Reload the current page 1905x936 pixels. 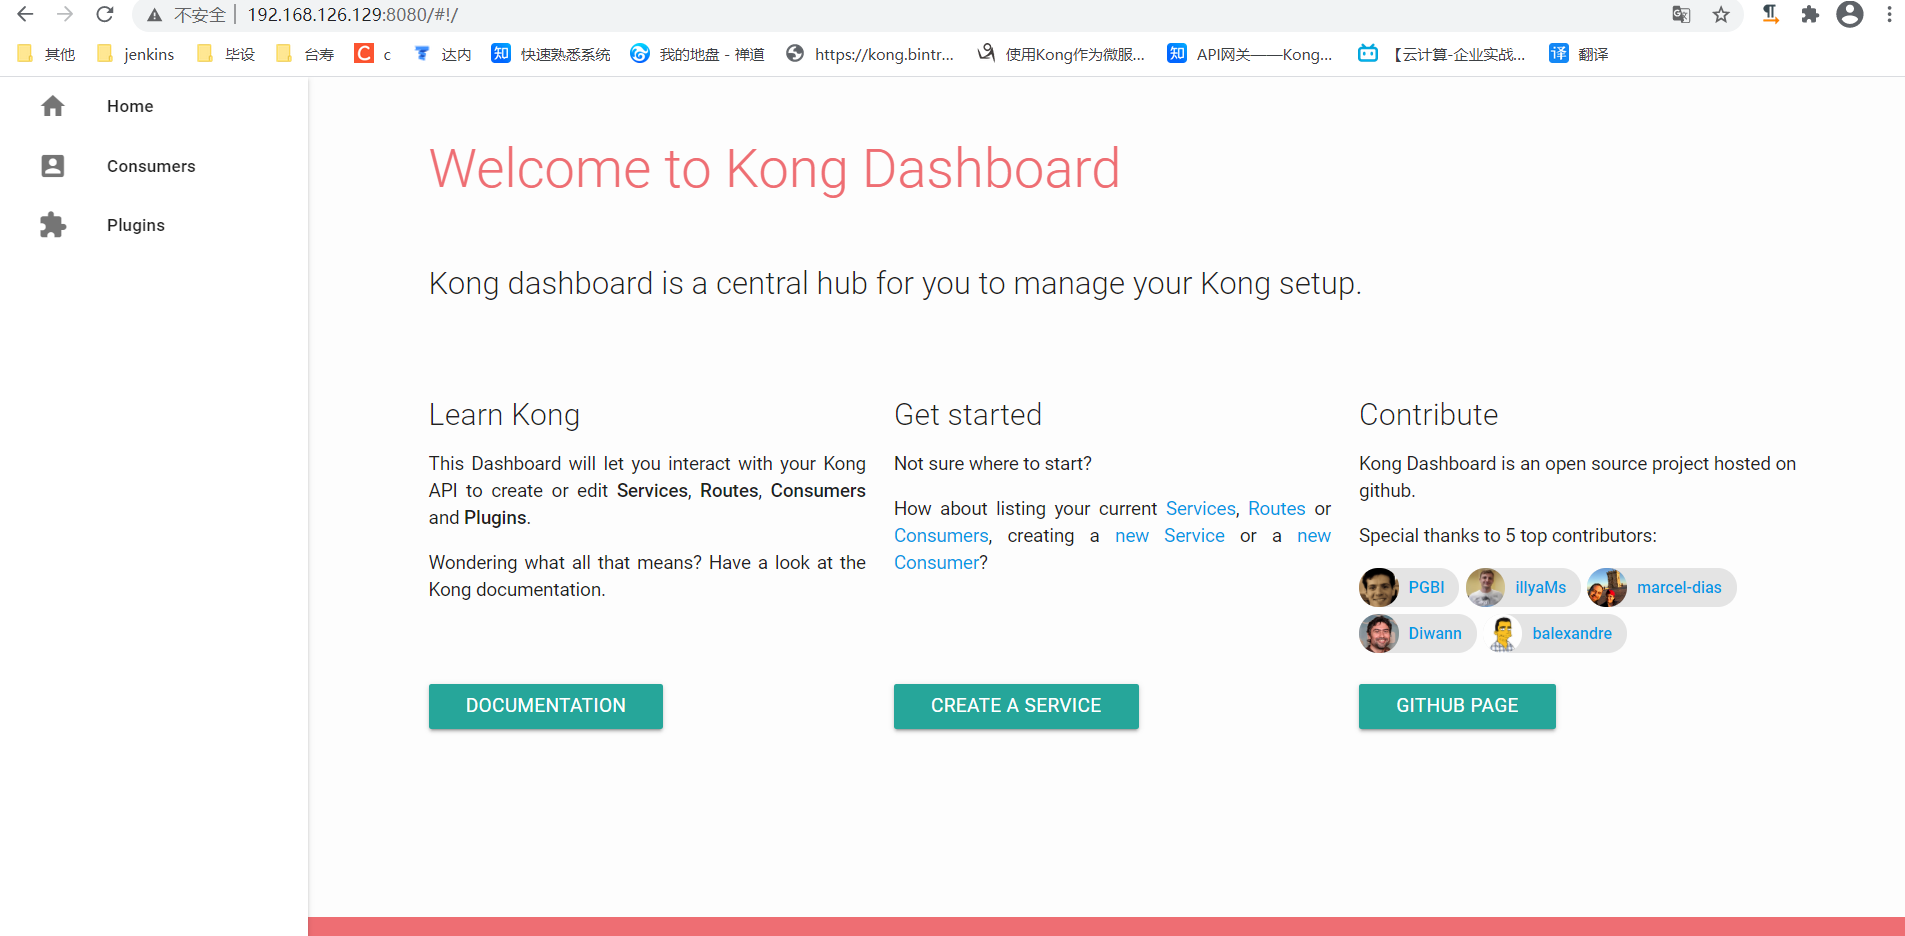104,15
